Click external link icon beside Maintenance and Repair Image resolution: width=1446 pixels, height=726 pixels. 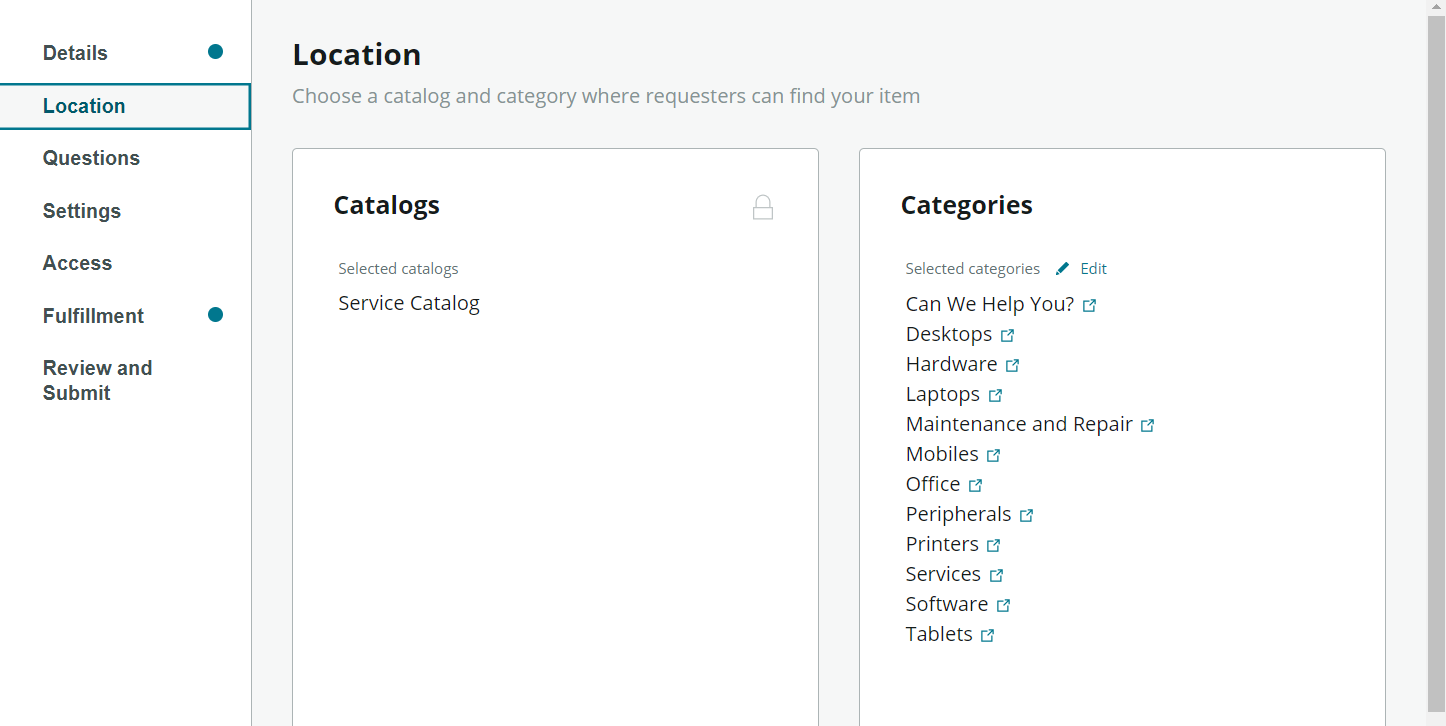1147,426
